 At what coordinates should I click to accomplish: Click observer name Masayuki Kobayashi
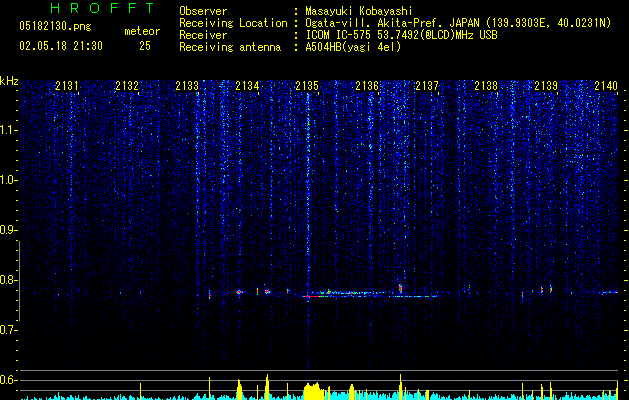pos(359,11)
